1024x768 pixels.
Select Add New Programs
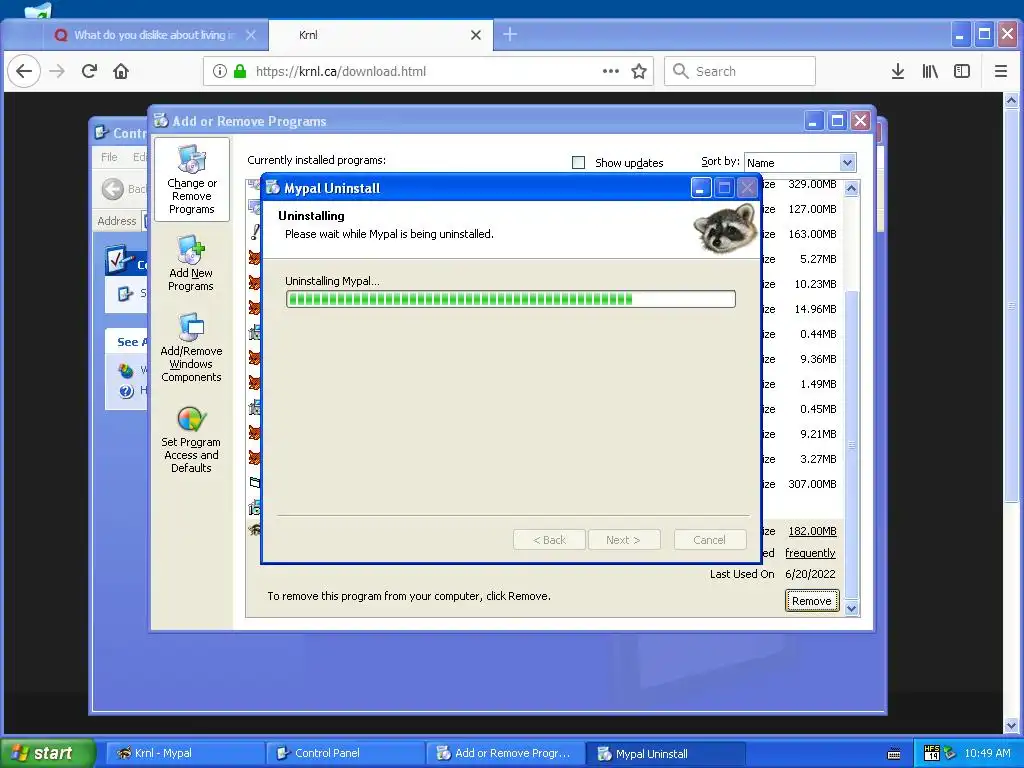pos(191,263)
